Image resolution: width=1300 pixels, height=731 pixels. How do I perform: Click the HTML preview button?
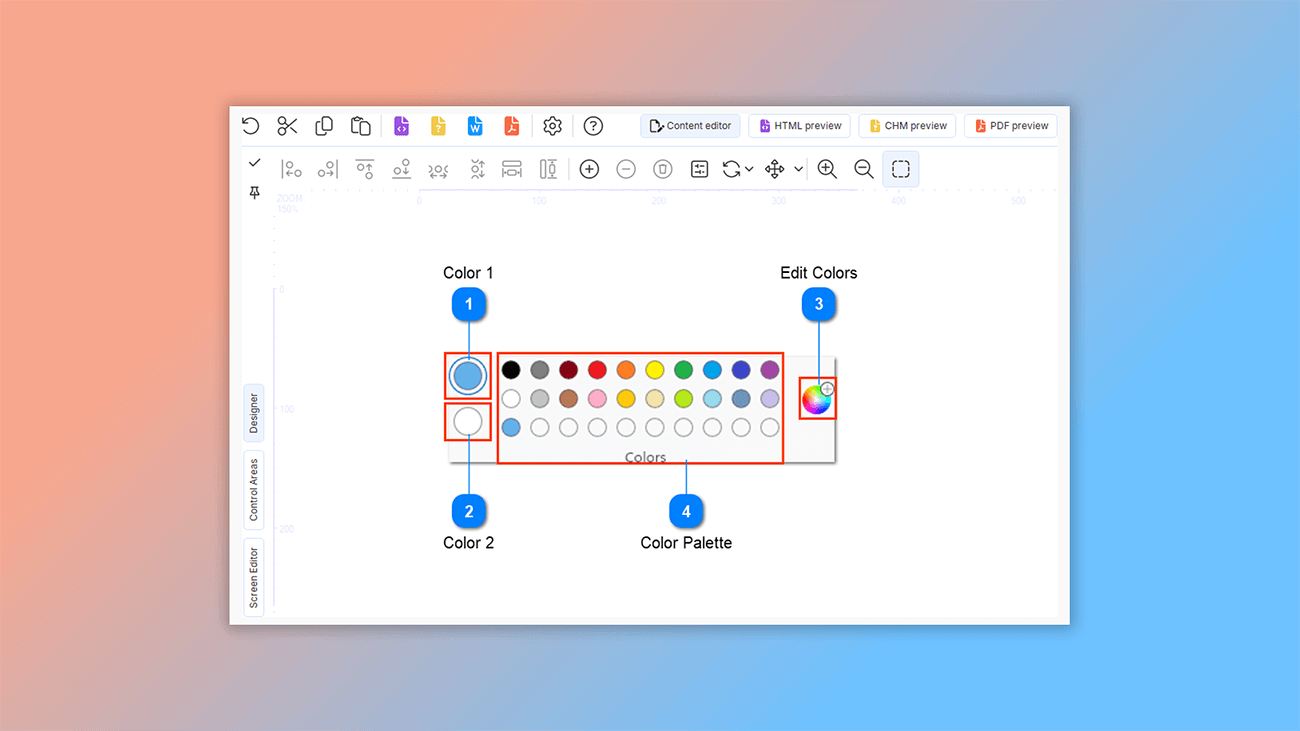pos(799,125)
